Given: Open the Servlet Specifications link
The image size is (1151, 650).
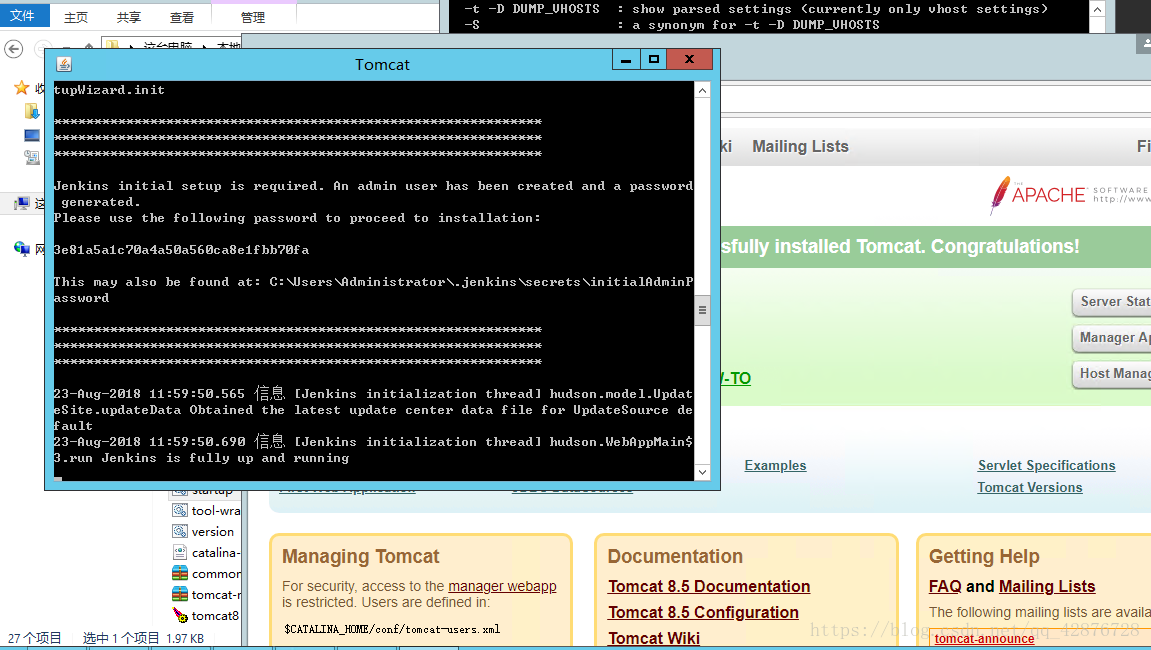Looking at the screenshot, I should (1046, 466).
